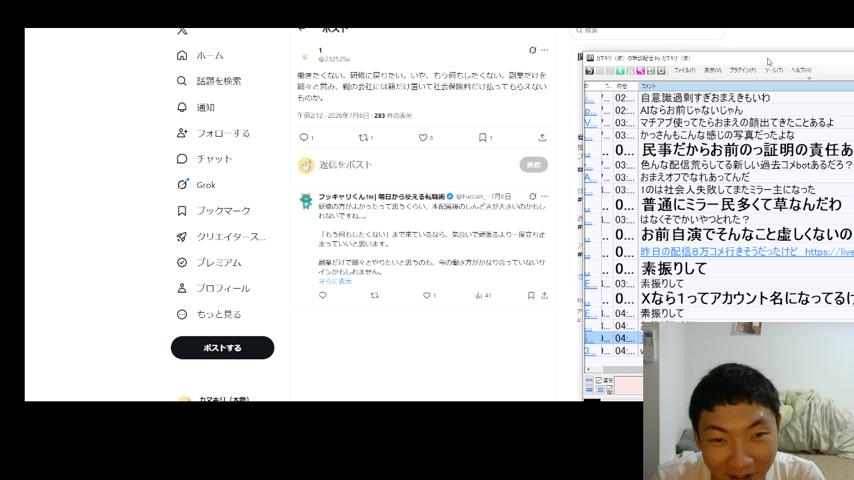Open プラグイン(P) menu in comment viewer
Screen dimensions: 854x480
coord(742,70)
